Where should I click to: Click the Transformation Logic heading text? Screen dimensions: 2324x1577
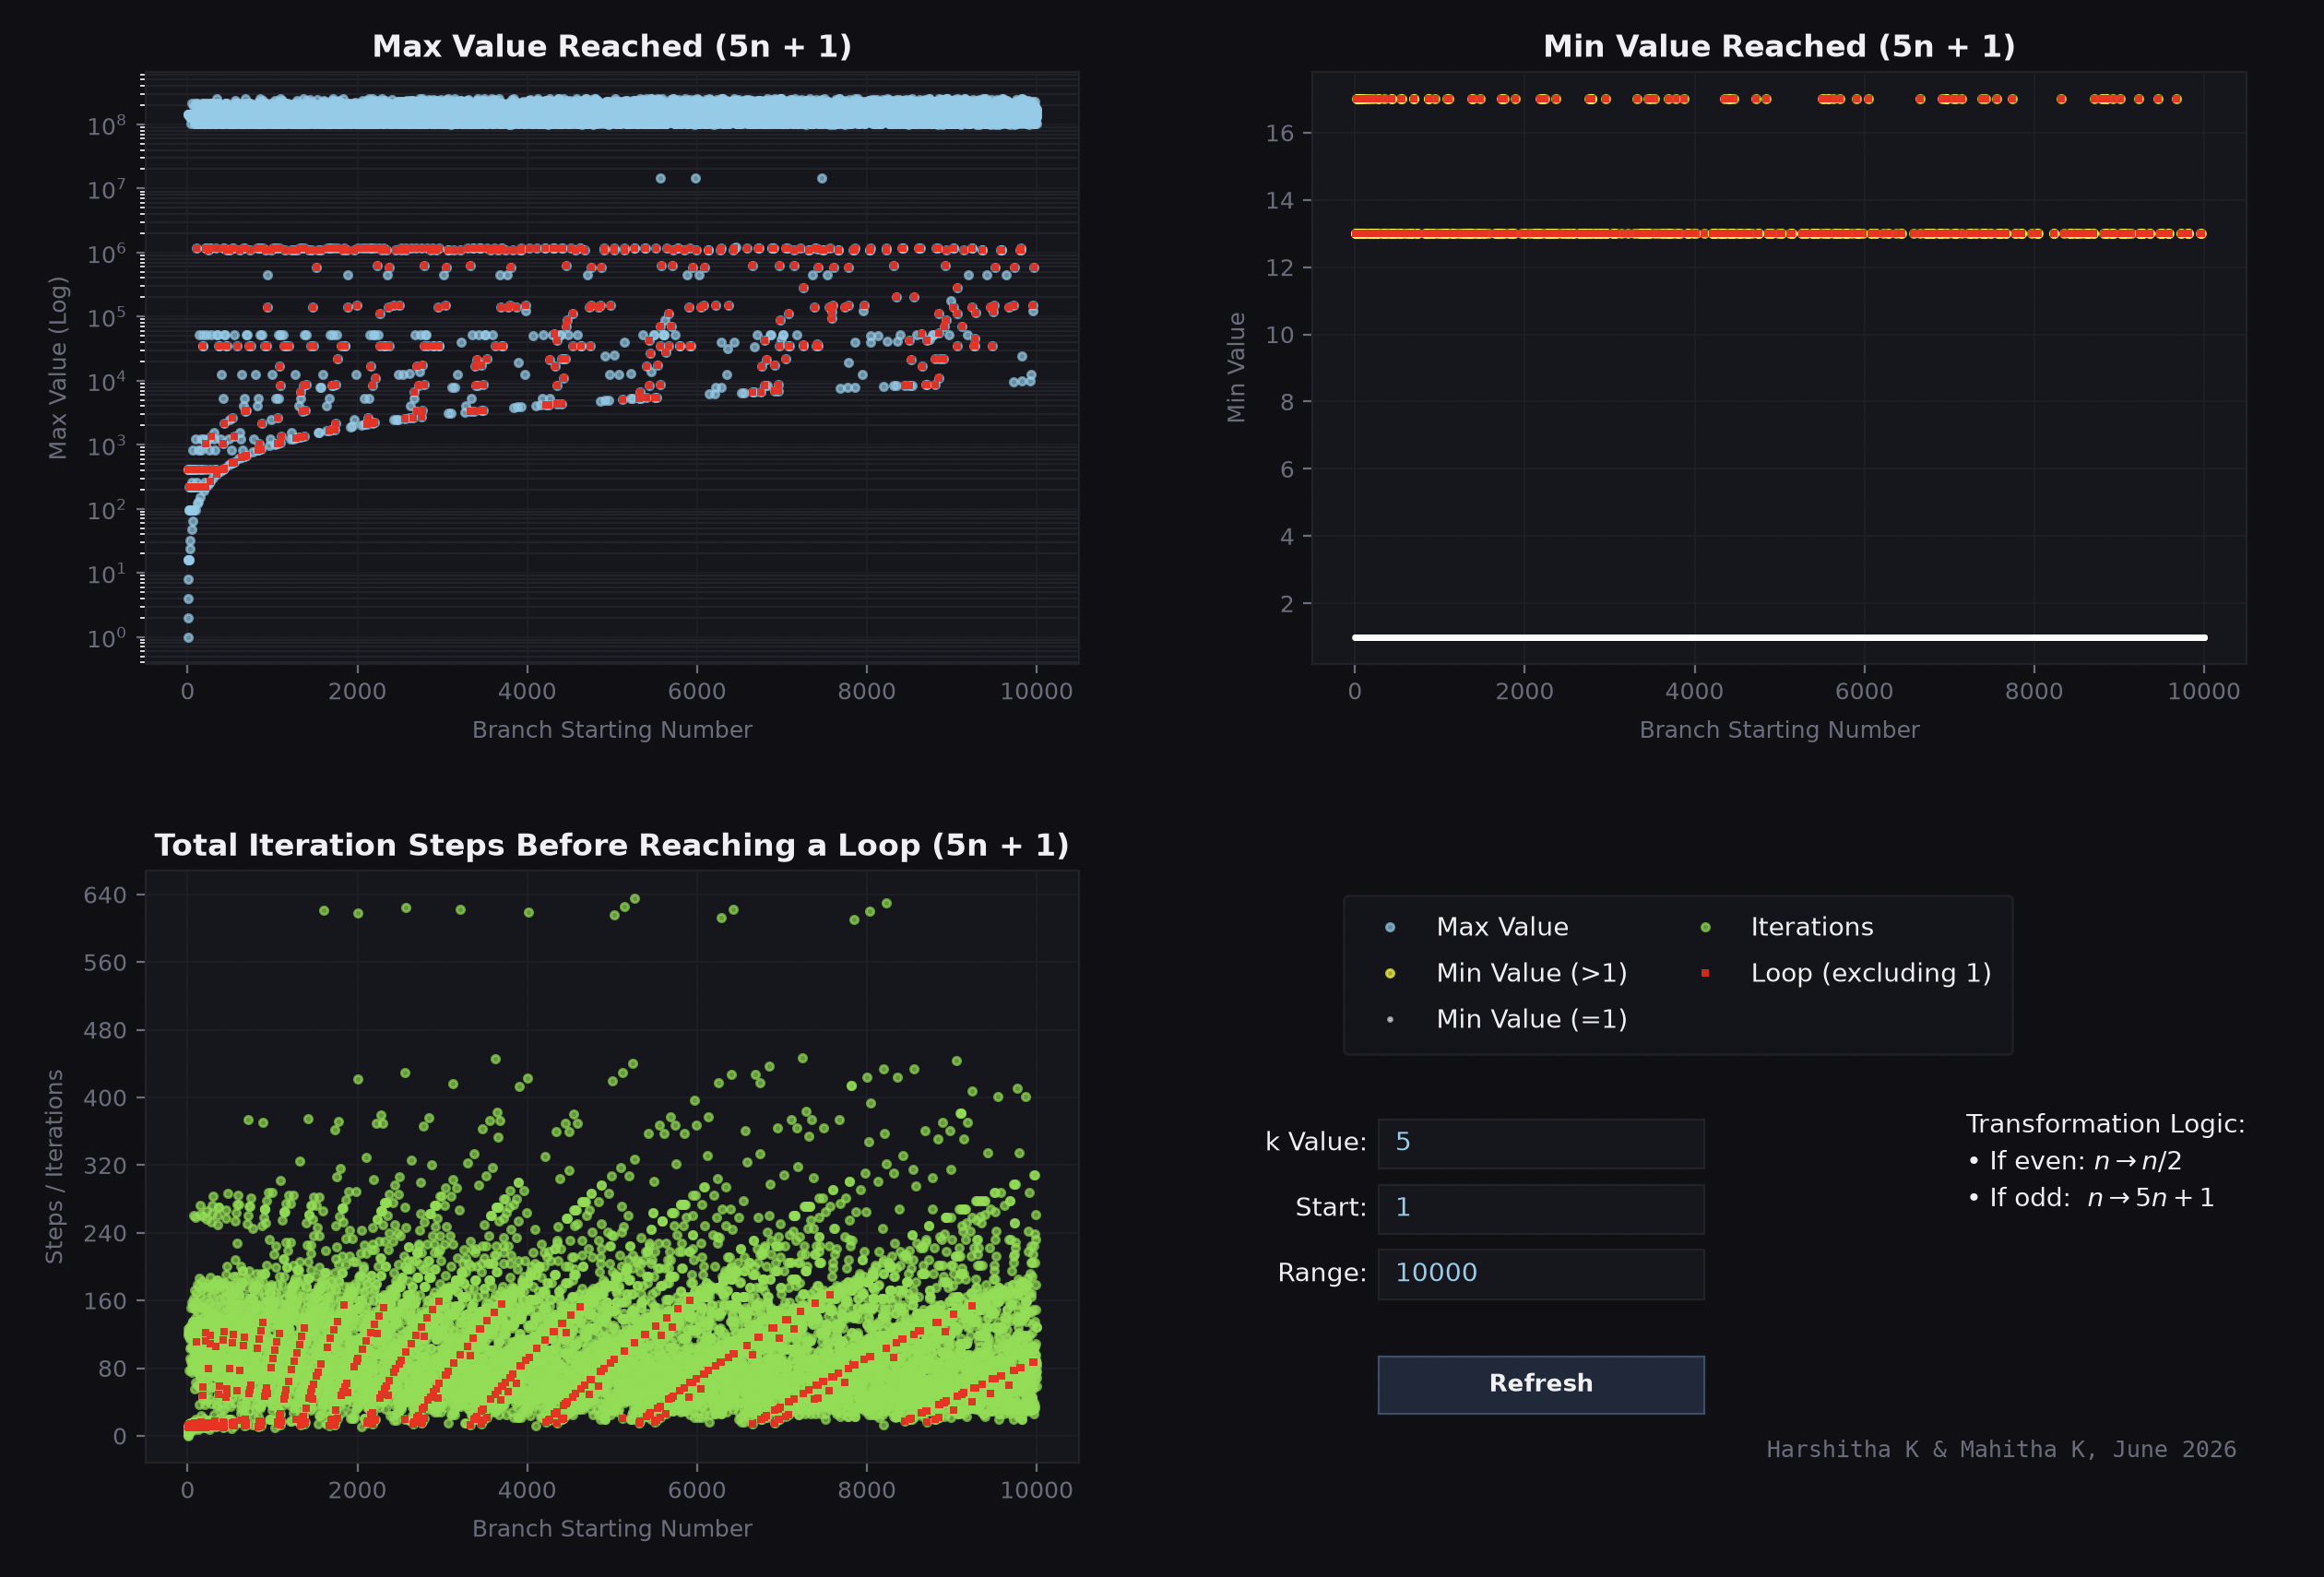(2105, 1124)
